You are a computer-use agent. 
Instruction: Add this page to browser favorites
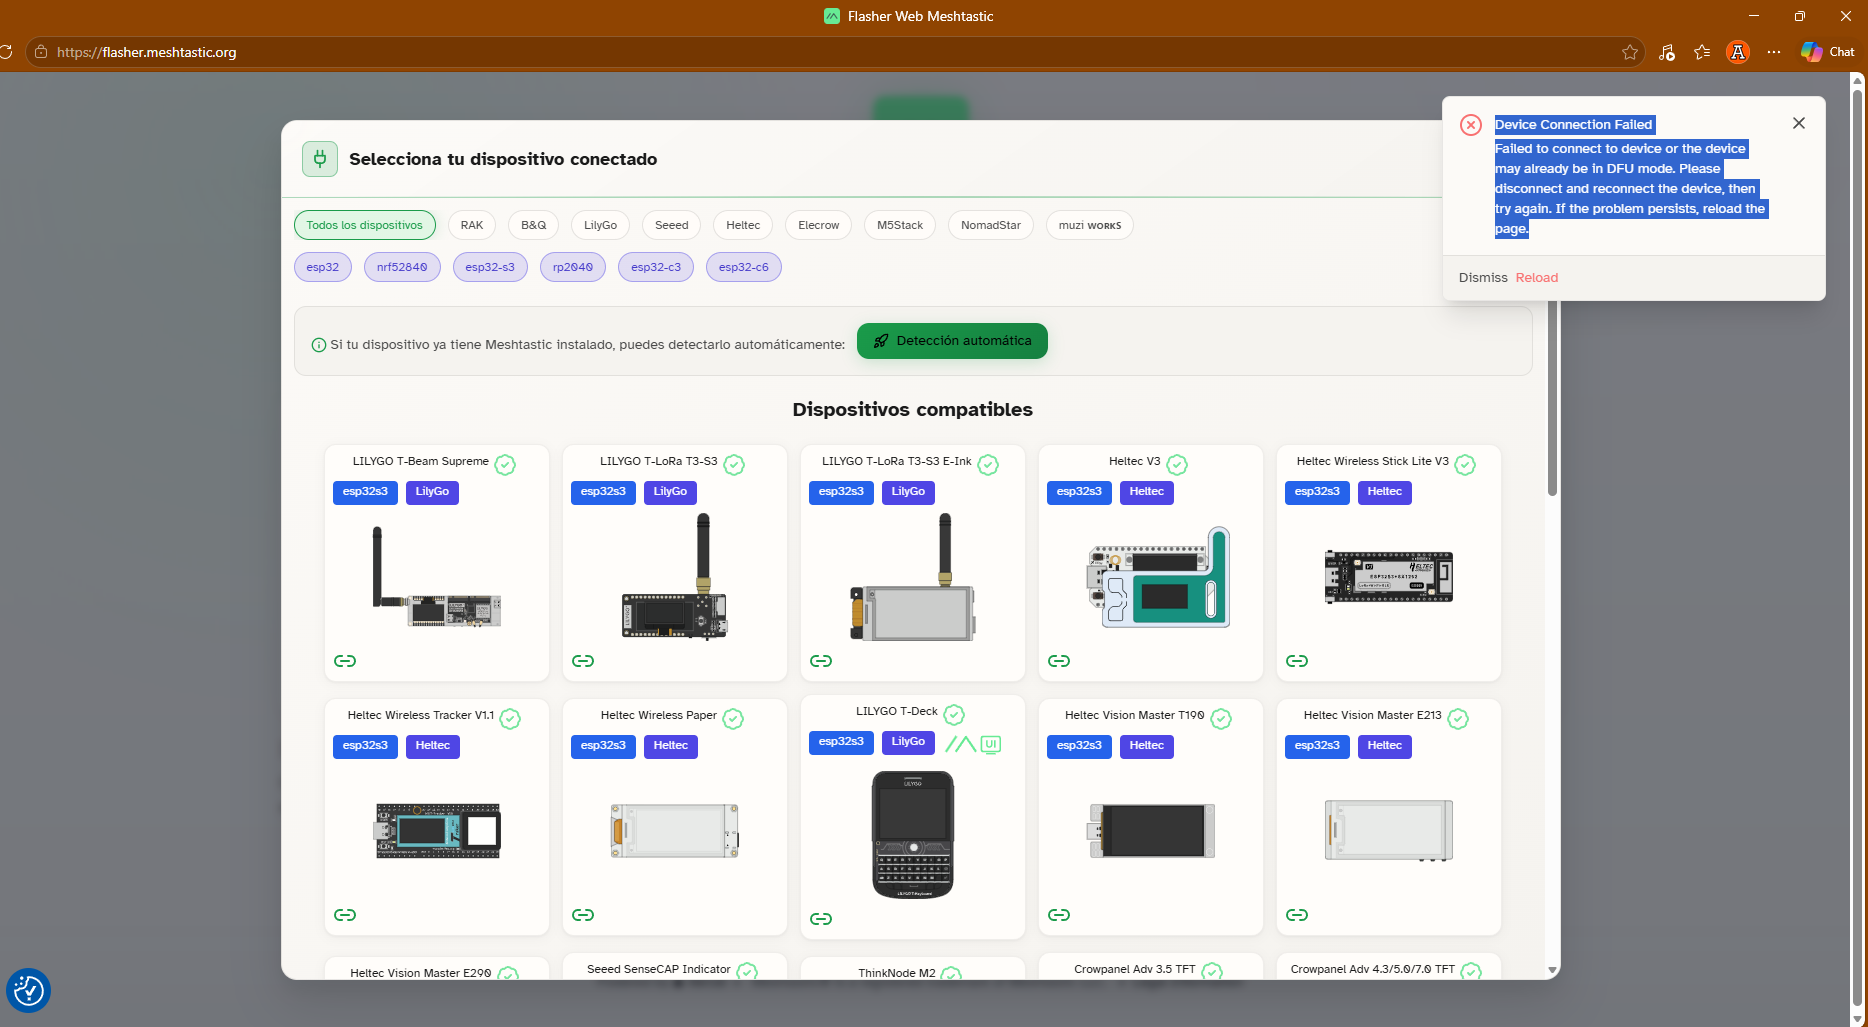click(x=1630, y=52)
